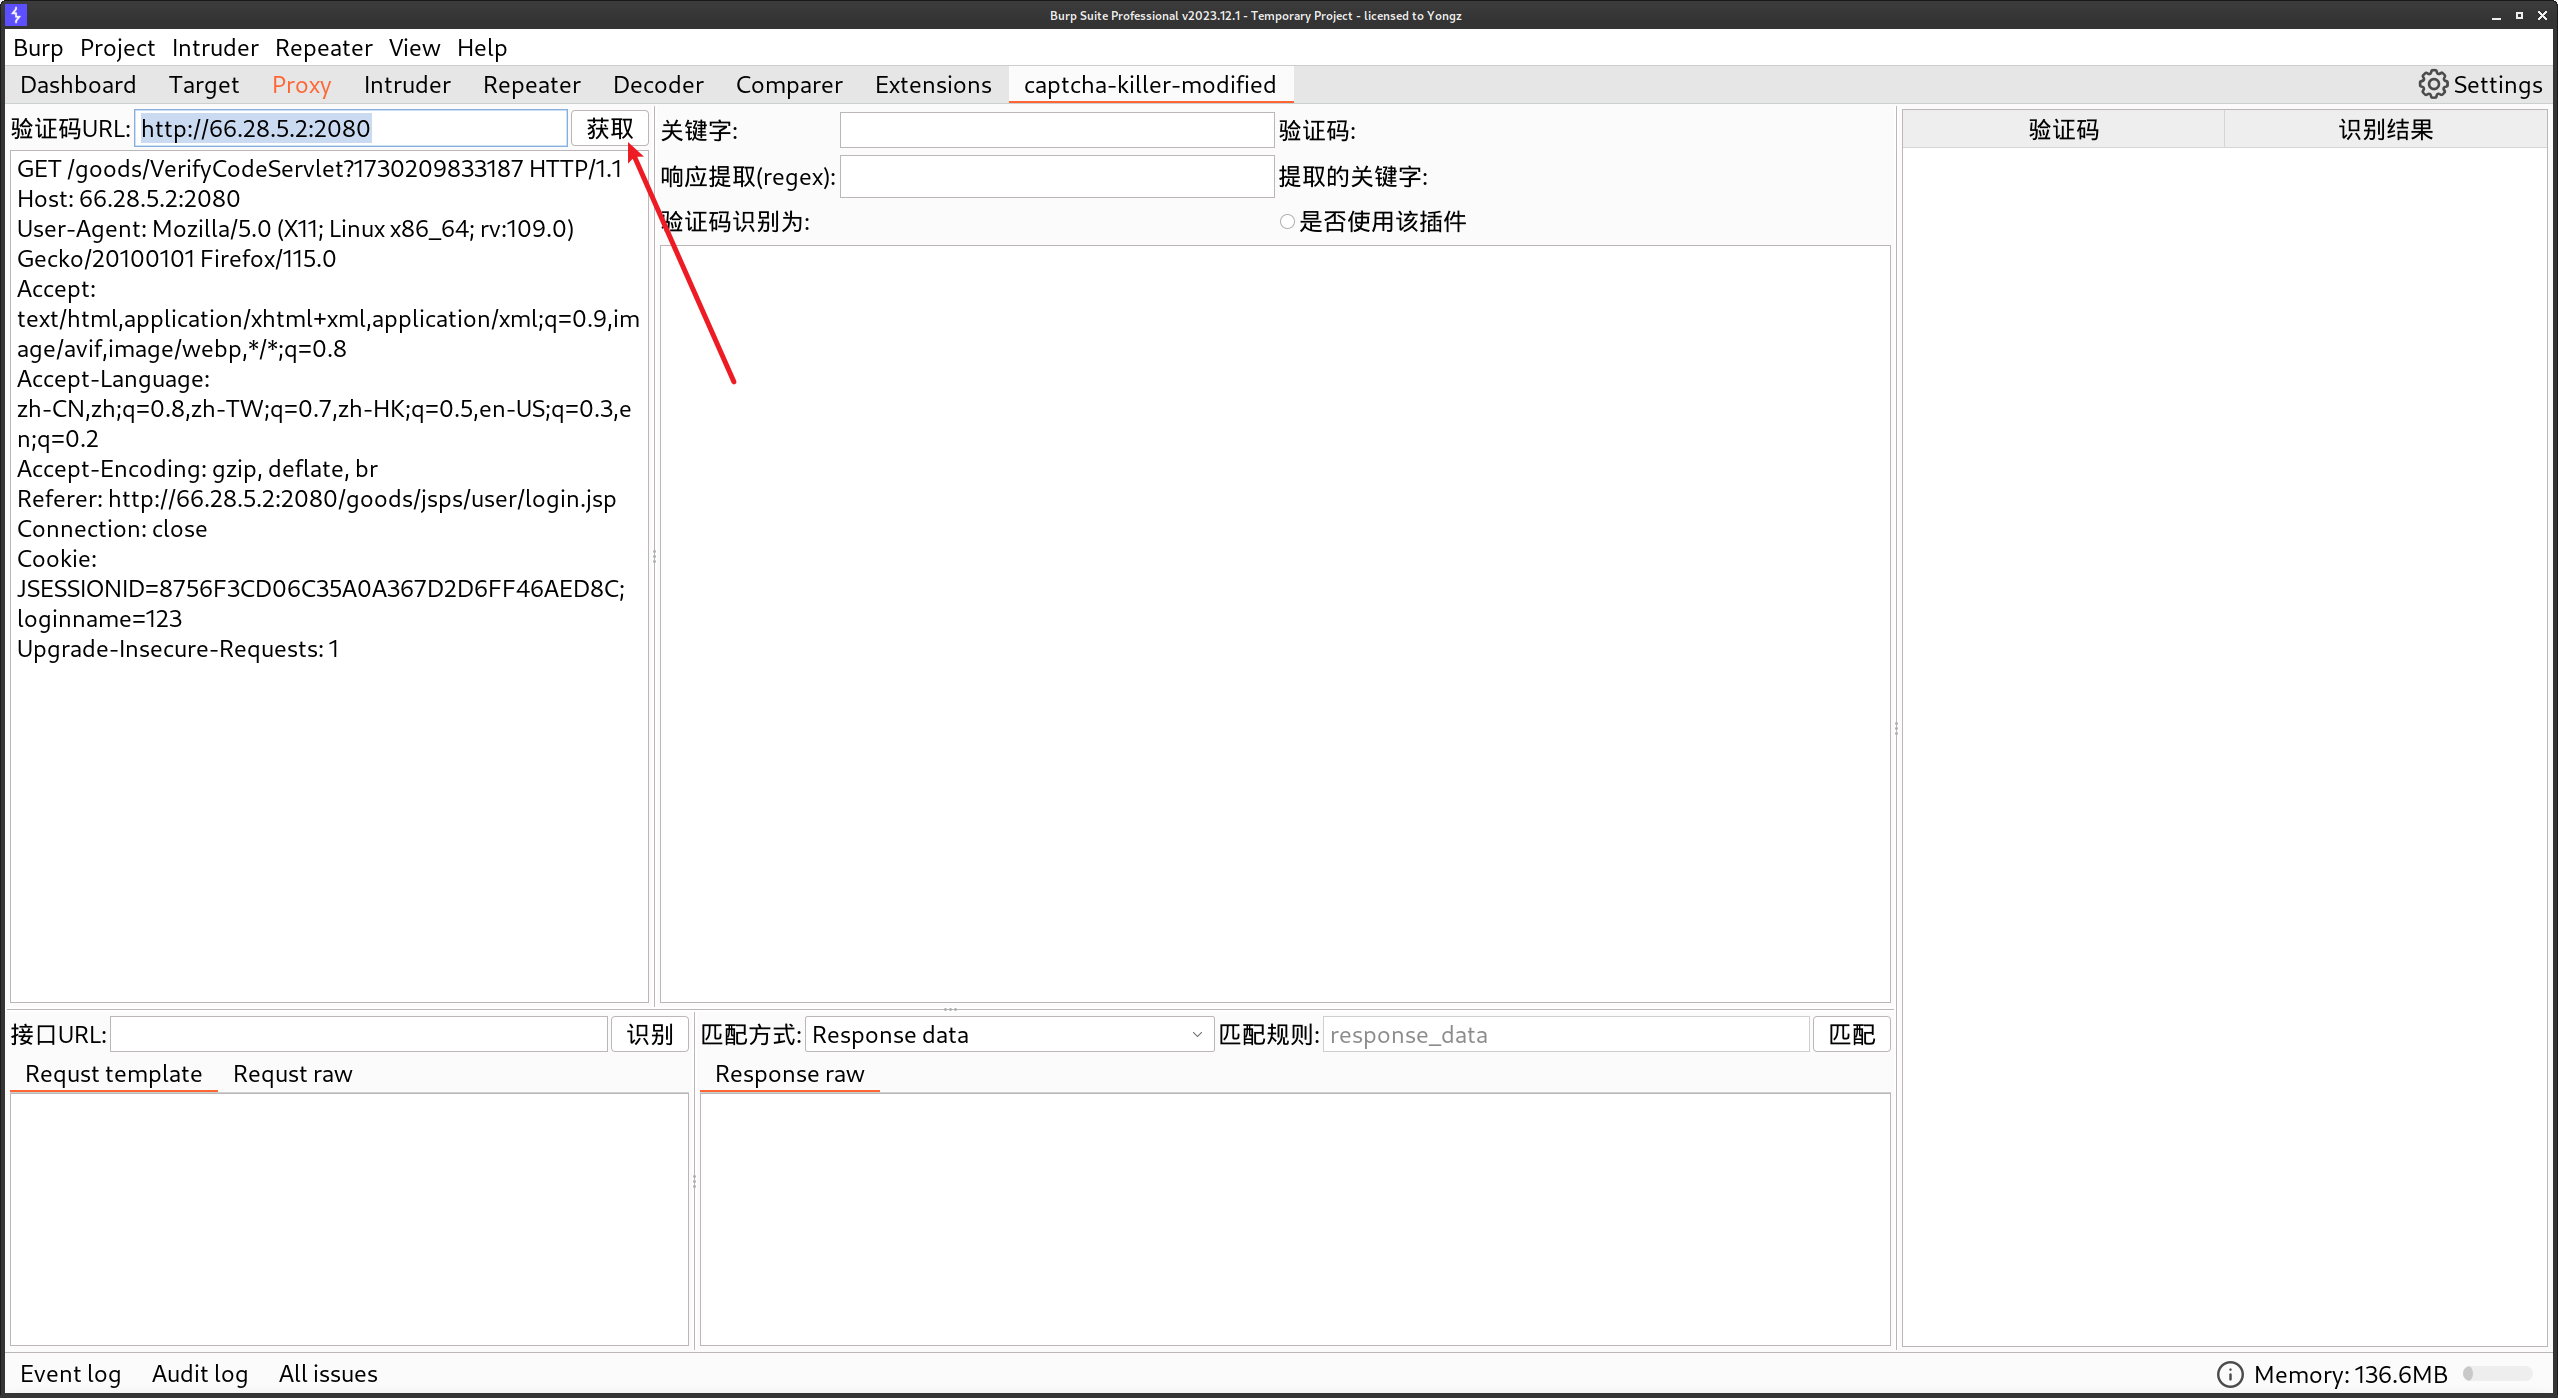Click the Upgrade-Insecure-Requests: 1 line

[x=178, y=649]
